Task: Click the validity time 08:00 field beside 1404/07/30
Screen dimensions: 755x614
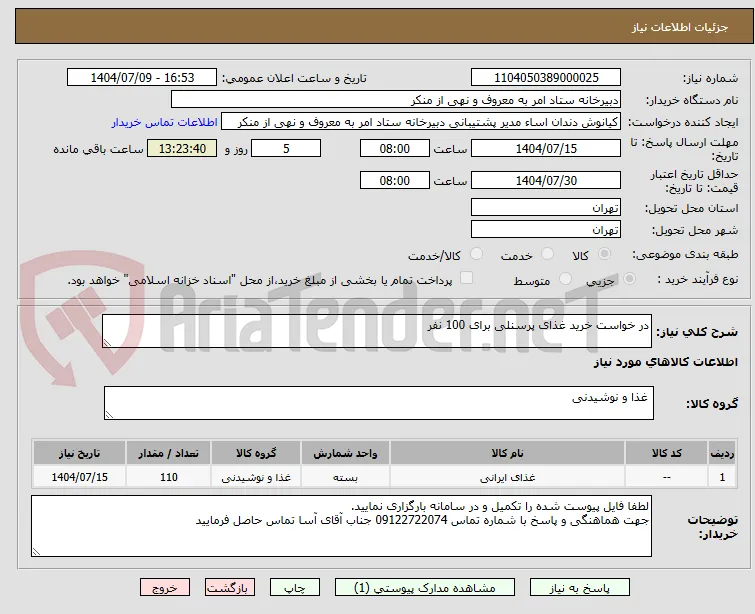Action: point(394,181)
